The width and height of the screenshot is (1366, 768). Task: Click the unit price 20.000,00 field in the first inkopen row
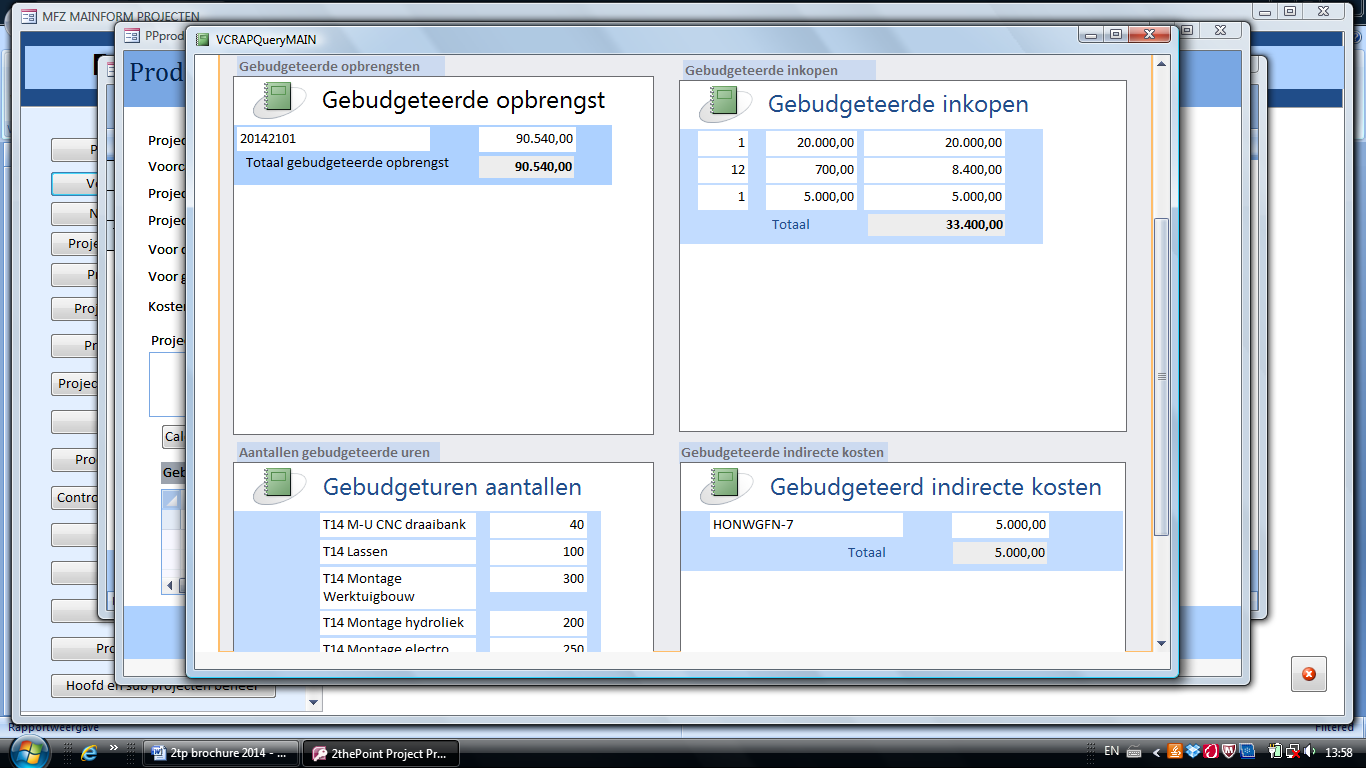811,143
